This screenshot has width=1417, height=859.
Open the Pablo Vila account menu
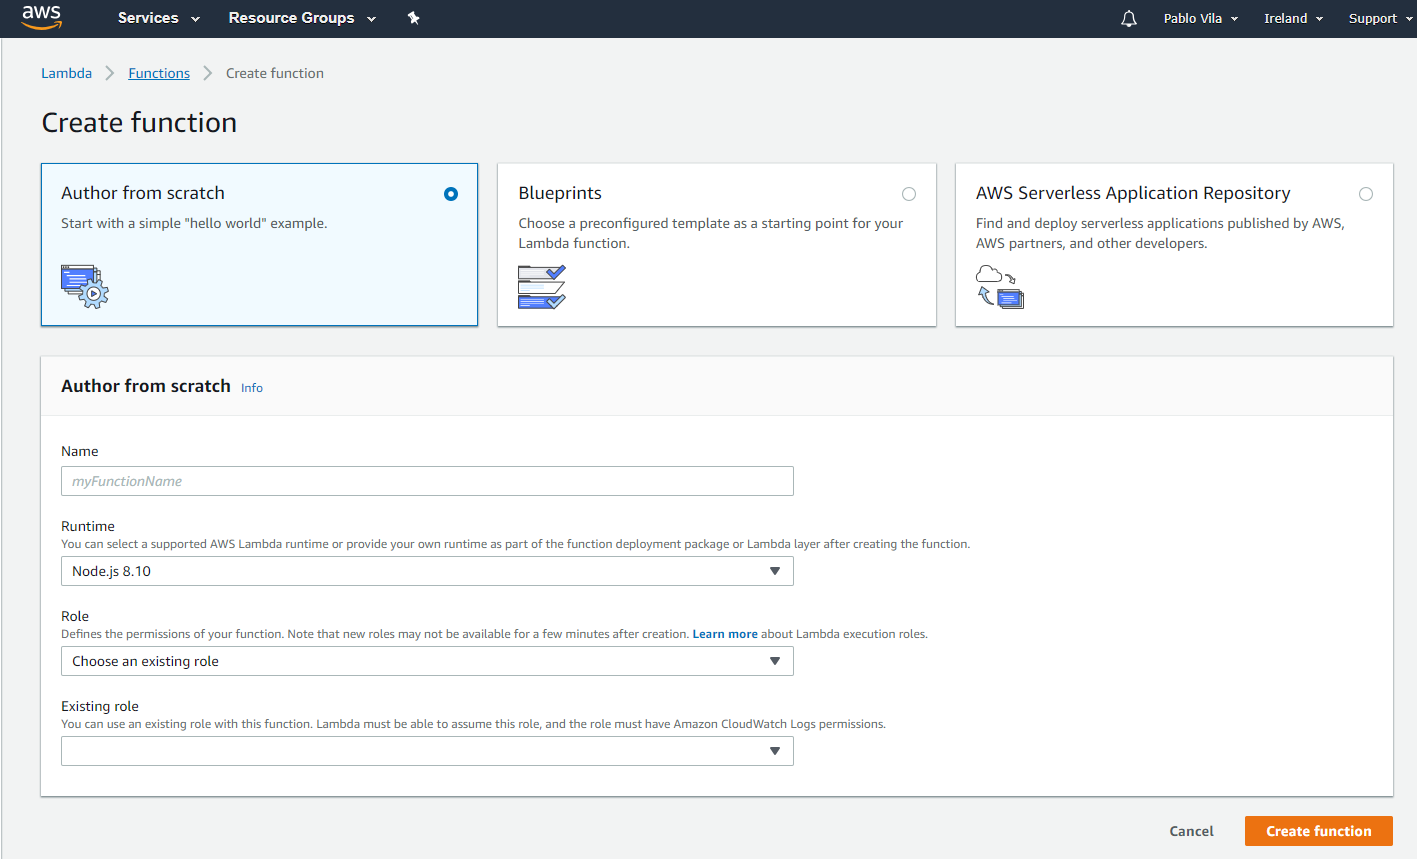(x=1201, y=18)
